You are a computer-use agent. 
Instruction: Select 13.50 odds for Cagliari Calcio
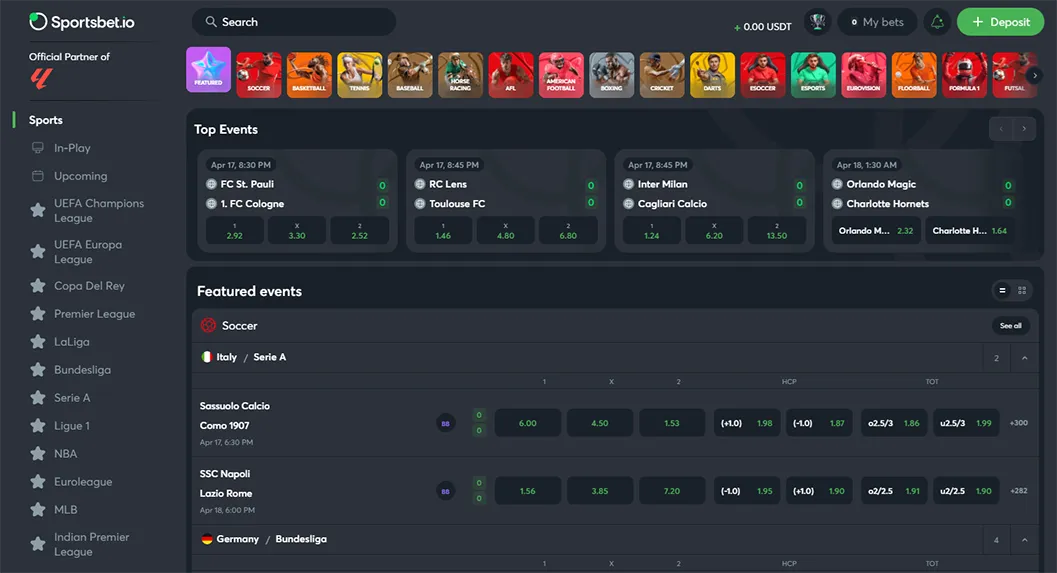[777, 231]
